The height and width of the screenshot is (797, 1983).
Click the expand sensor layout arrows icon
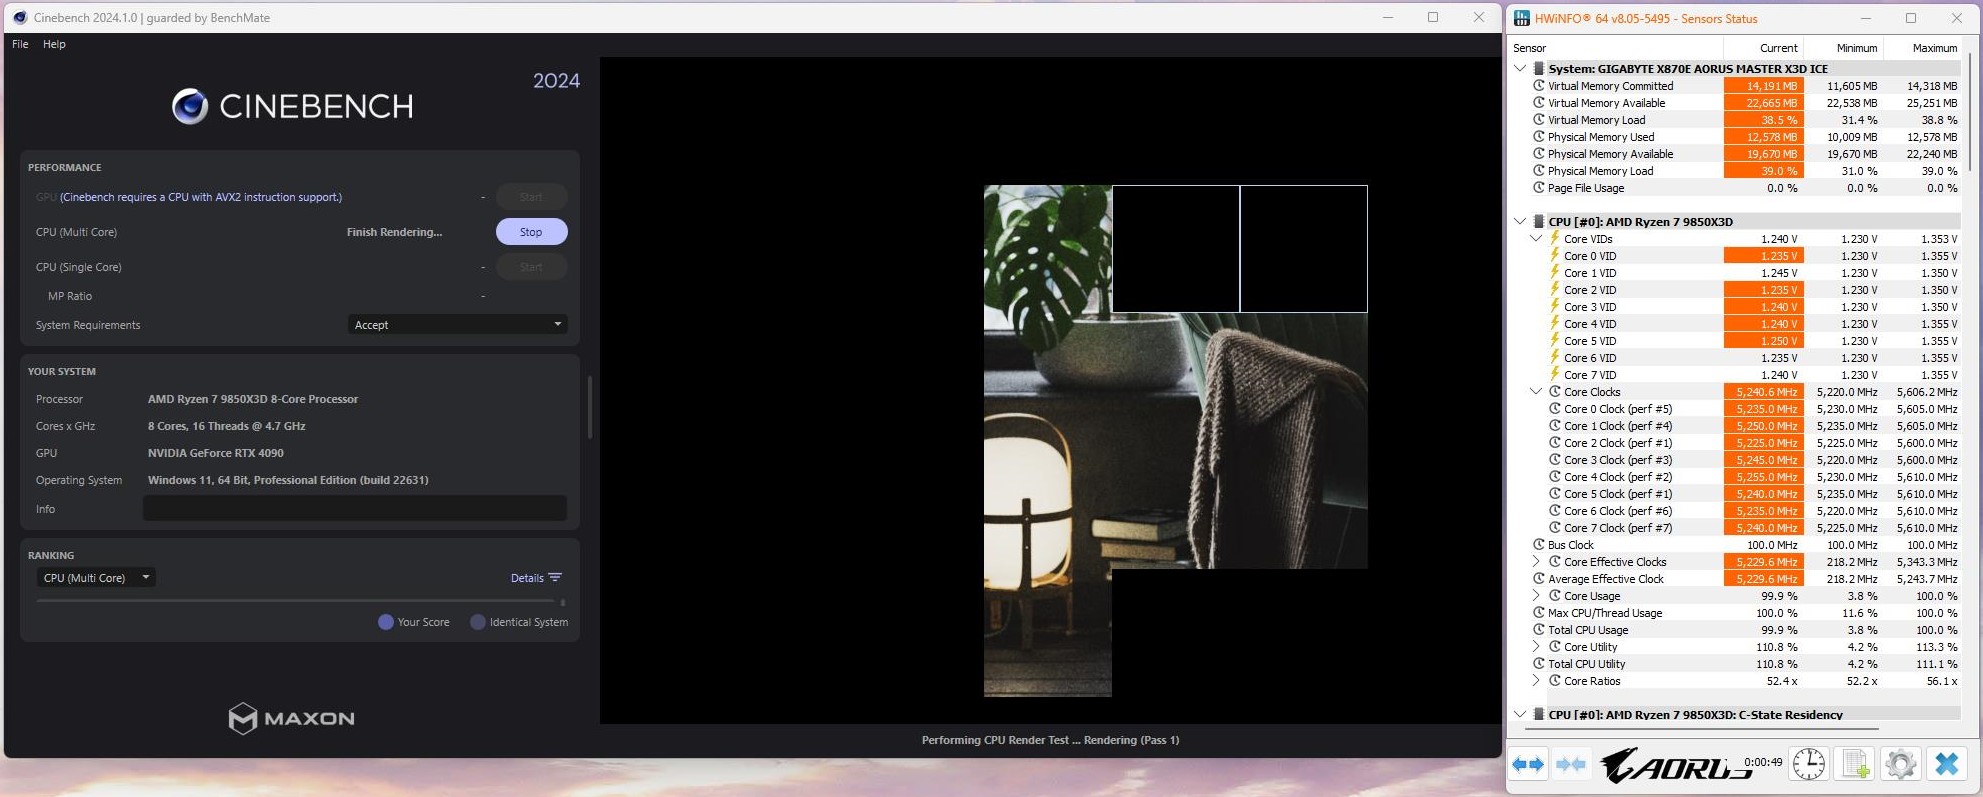coord(1528,765)
